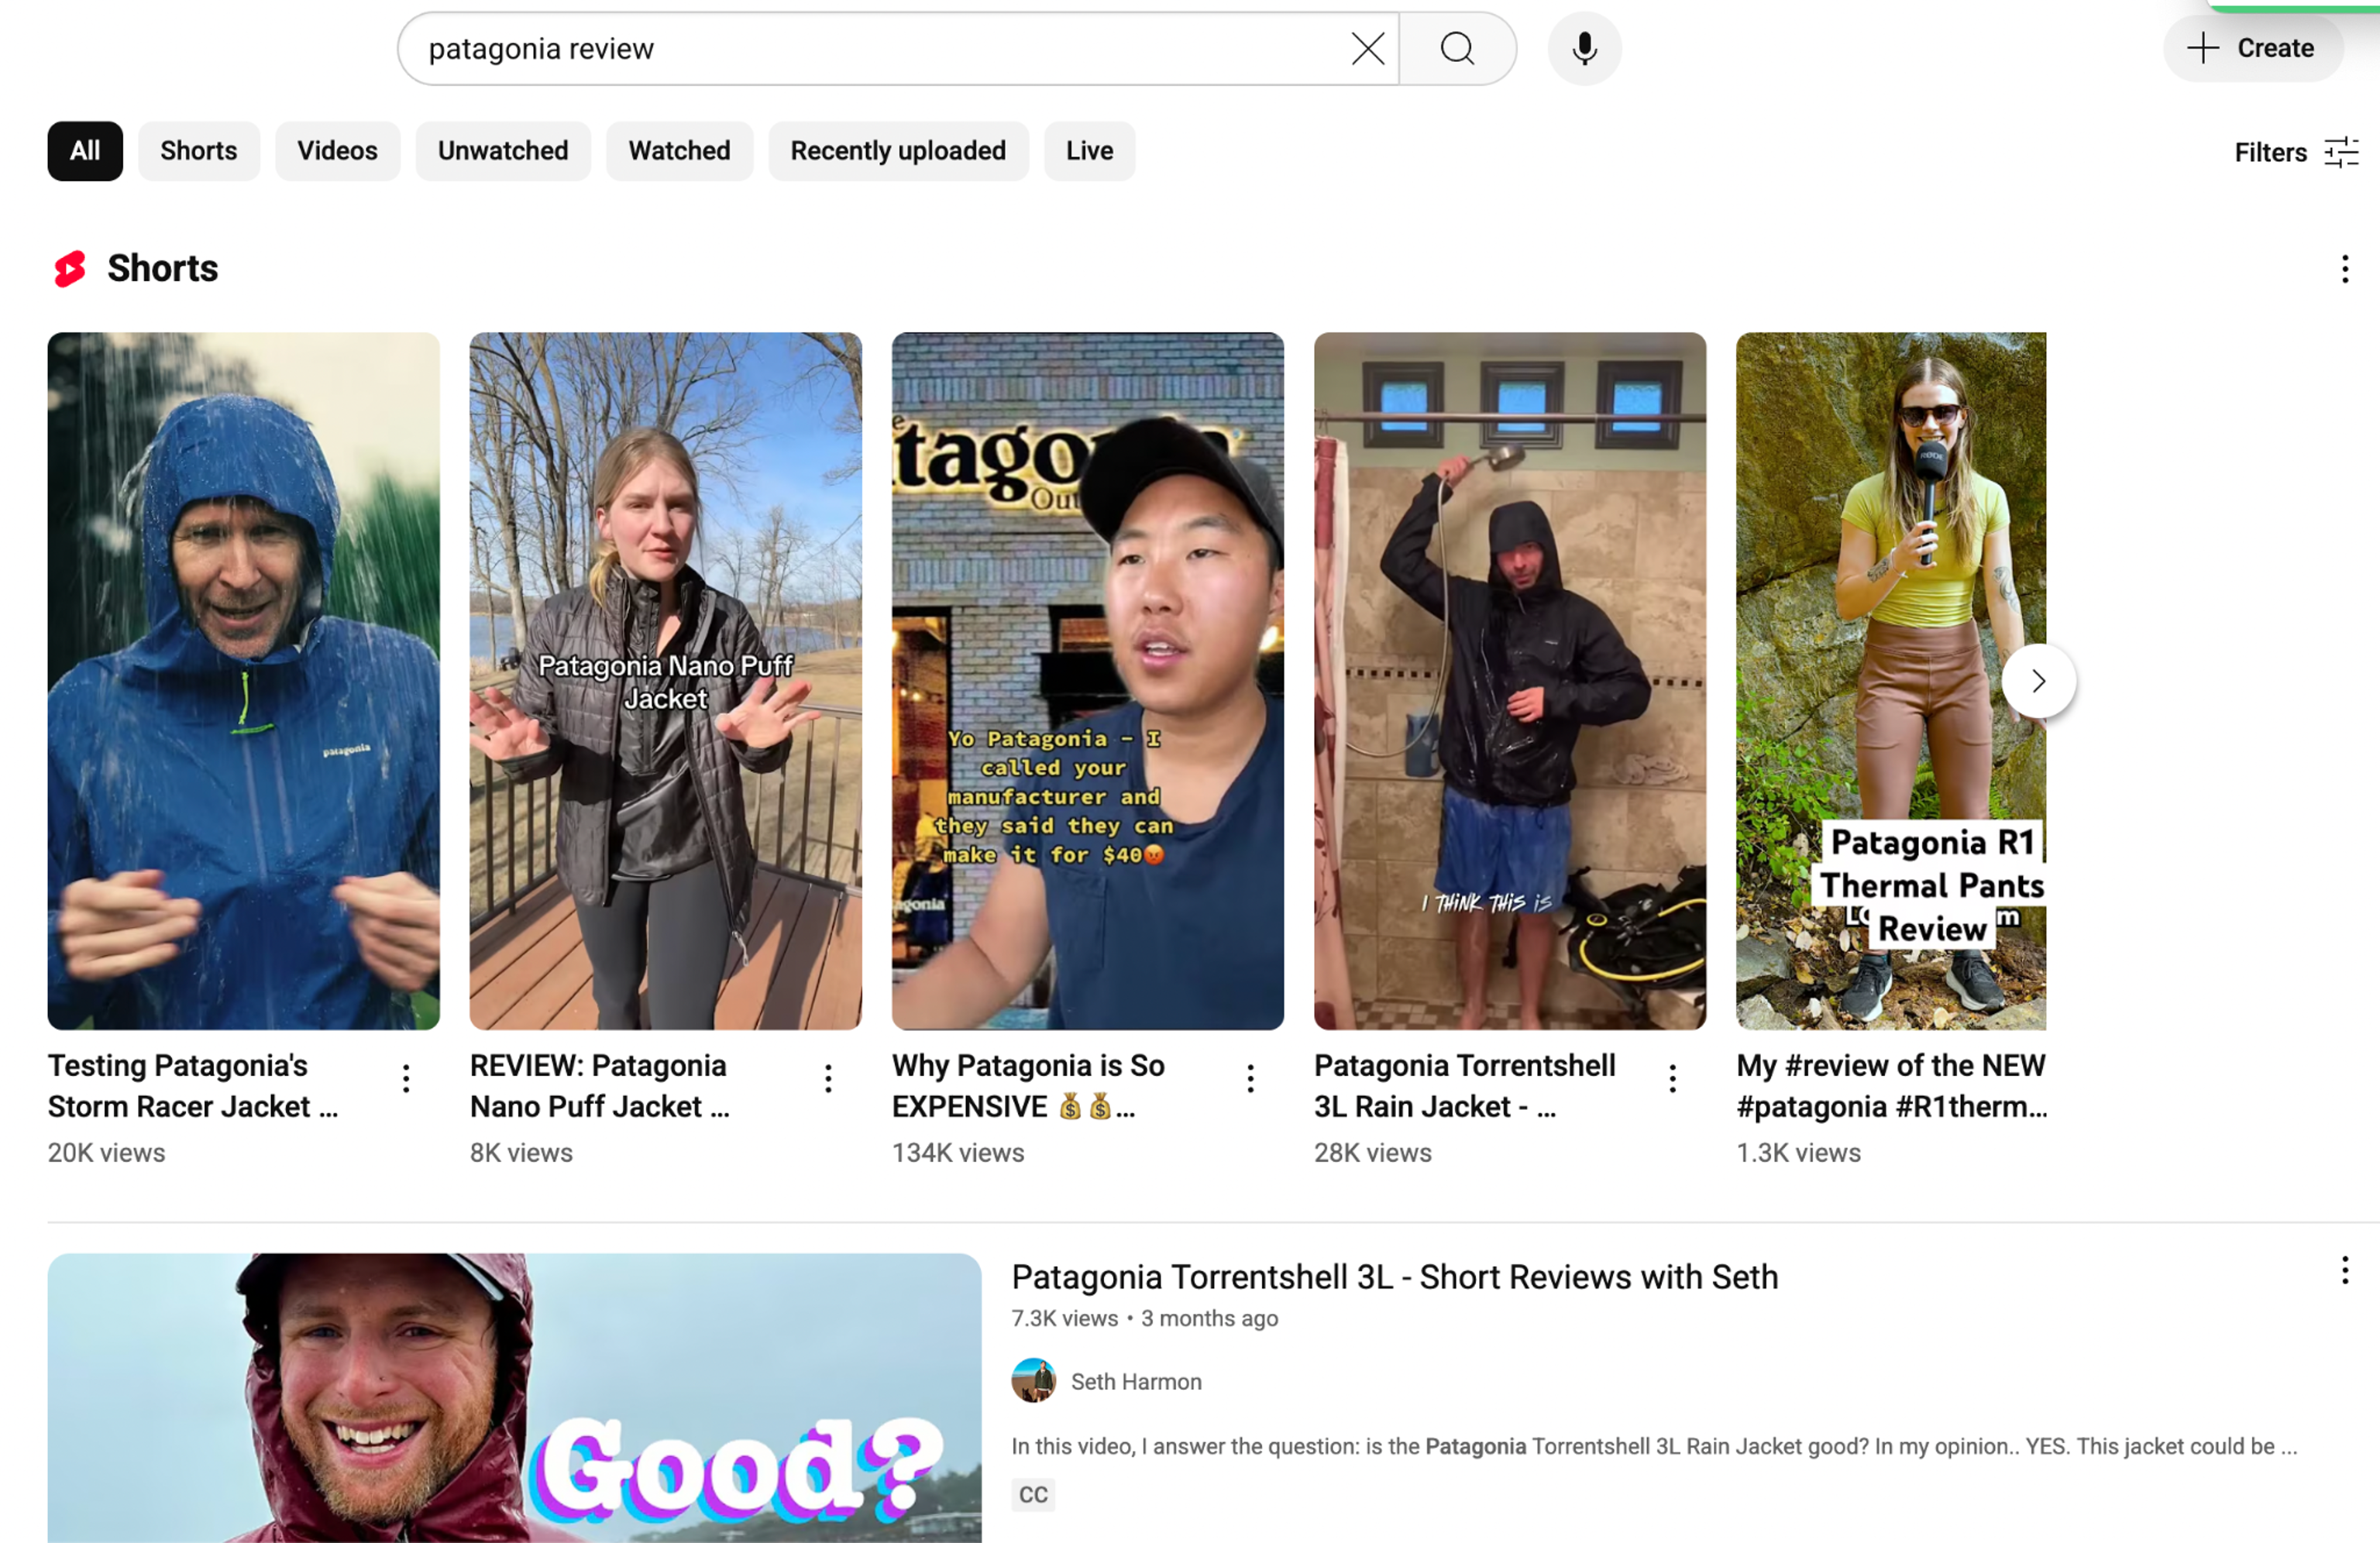The image size is (2380, 1543).
Task: Open menu for Why Patagonia is So EXPENSIVE short
Action: coord(1250,1078)
